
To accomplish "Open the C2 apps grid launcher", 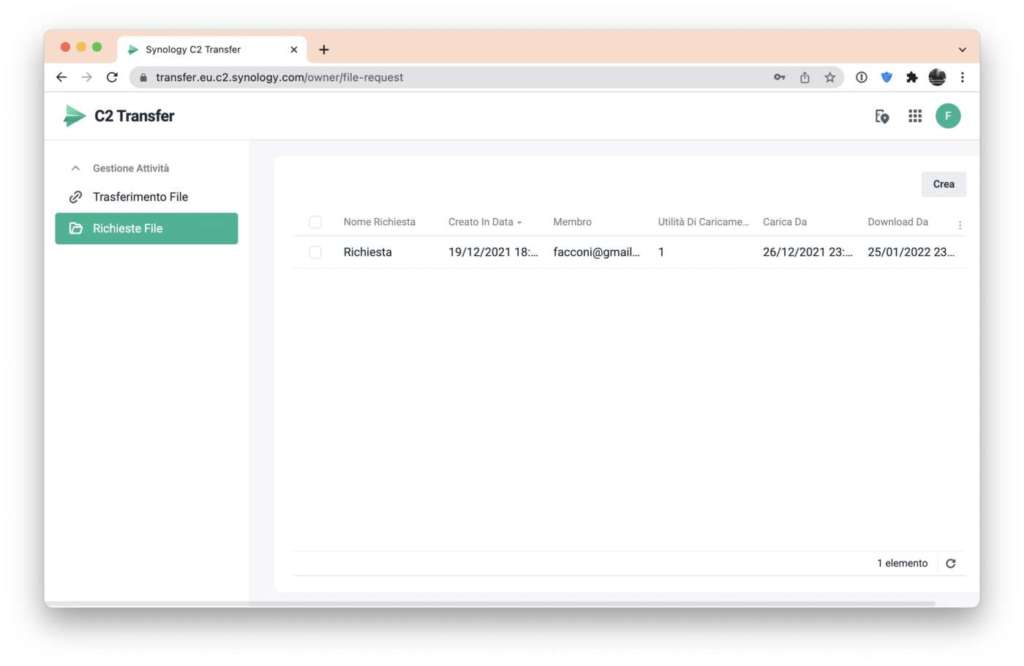I will tap(915, 116).
